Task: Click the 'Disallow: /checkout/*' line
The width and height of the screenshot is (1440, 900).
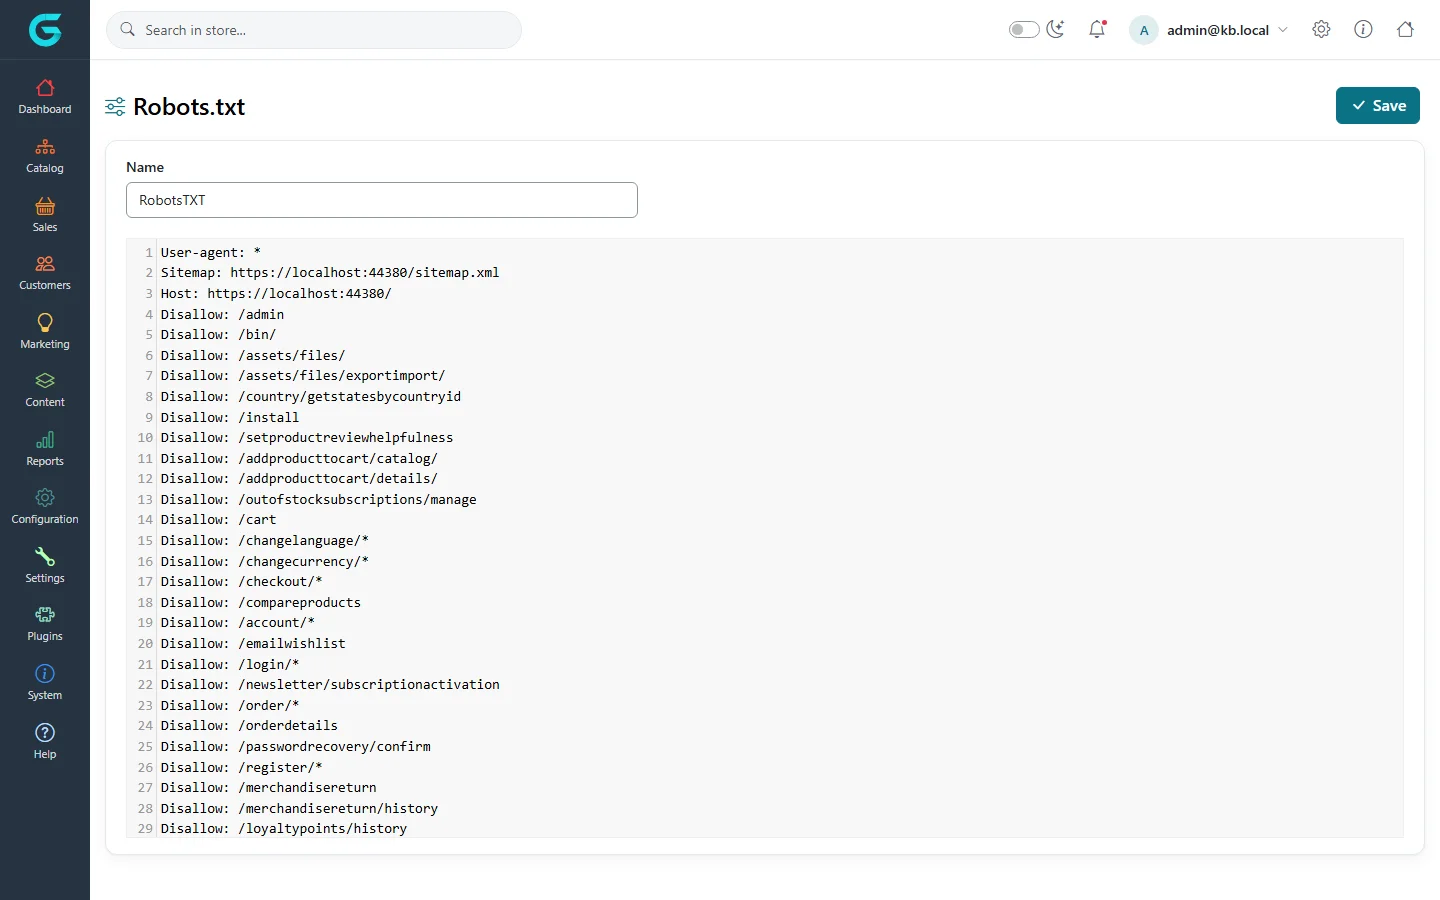Action: point(241,581)
